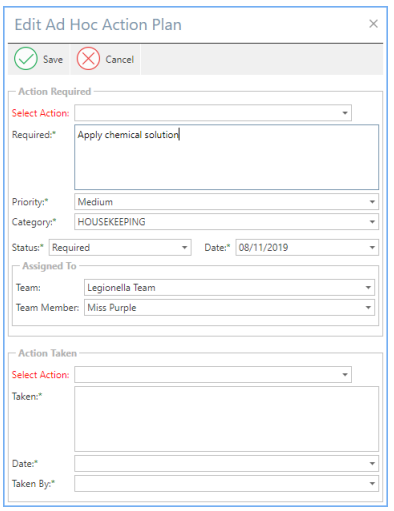Click the Taken By label
The width and height of the screenshot is (394, 511).
pyautogui.click(x=33, y=484)
